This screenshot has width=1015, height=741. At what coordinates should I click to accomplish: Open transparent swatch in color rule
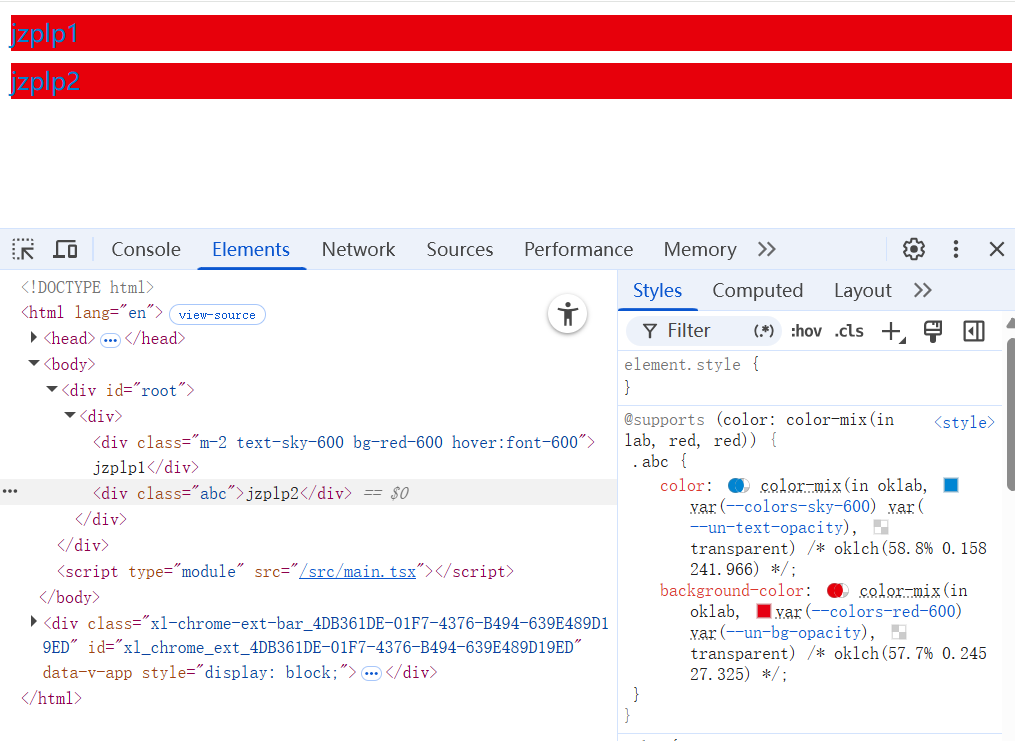point(881,527)
